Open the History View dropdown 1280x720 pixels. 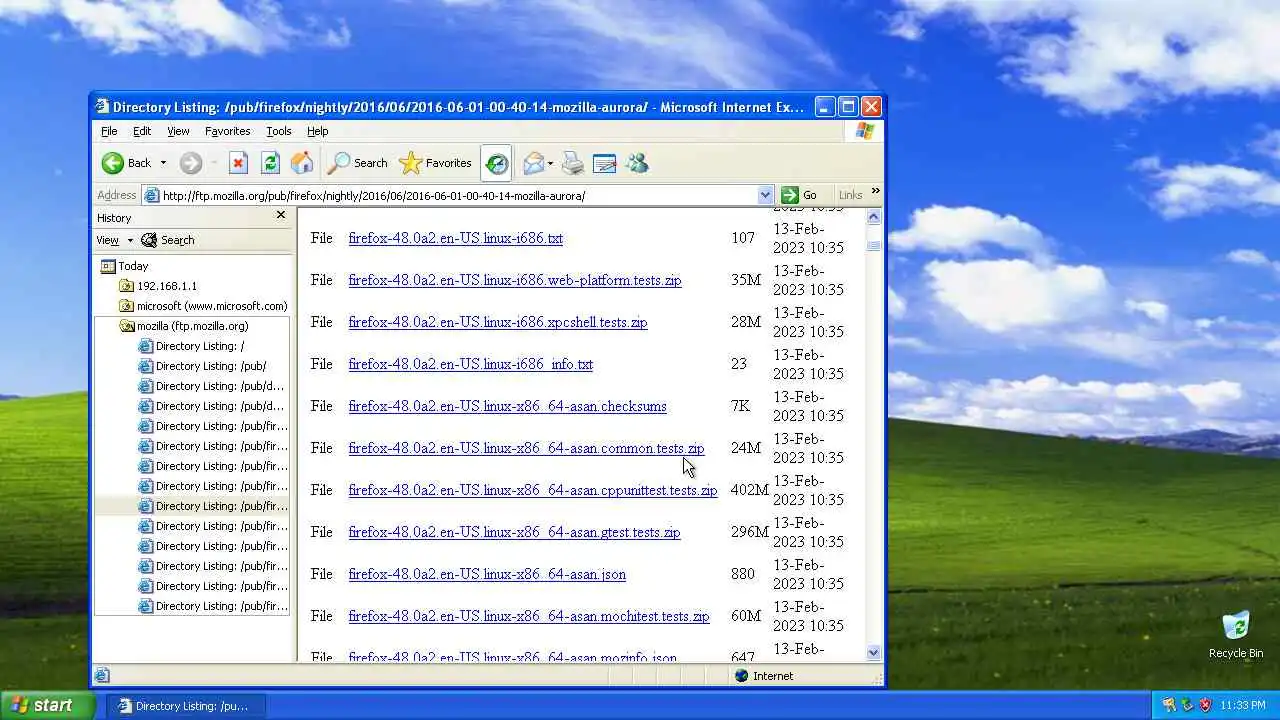click(x=114, y=240)
